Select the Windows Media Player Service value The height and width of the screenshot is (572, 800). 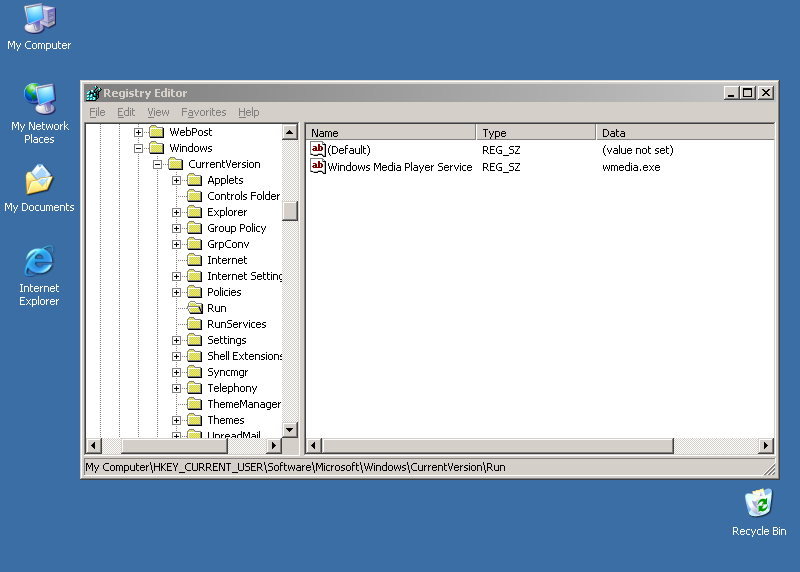[x=399, y=167]
